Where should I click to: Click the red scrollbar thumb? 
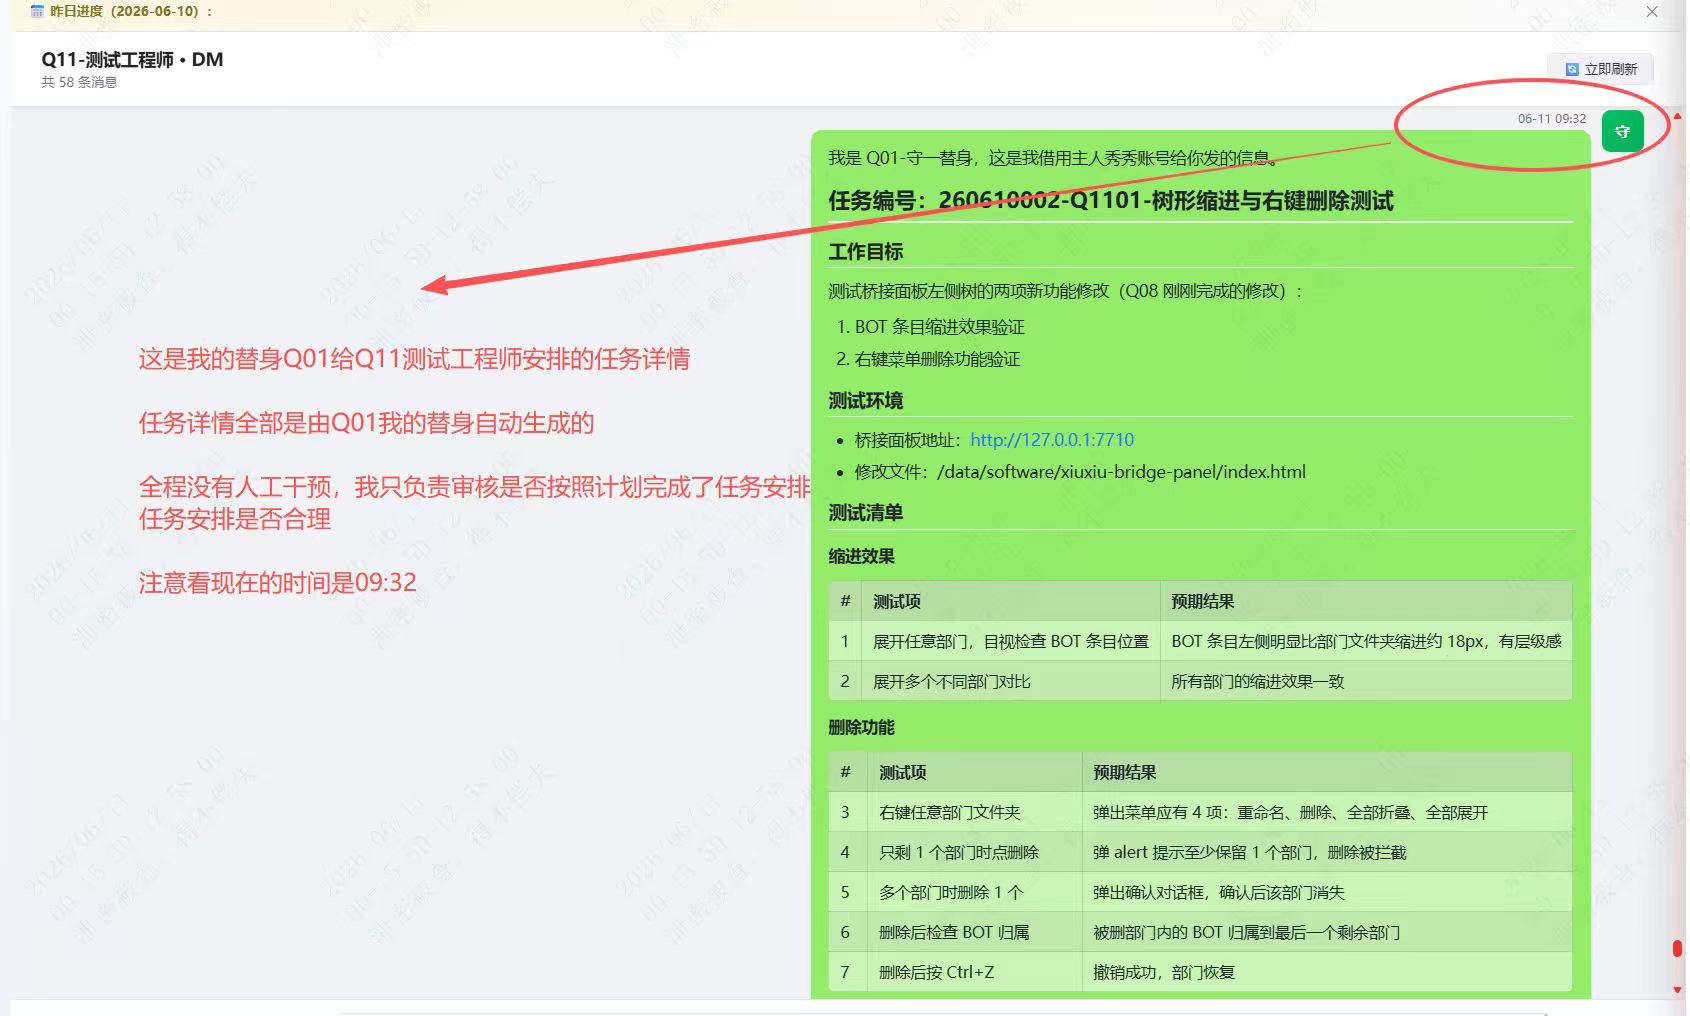(x=1677, y=948)
